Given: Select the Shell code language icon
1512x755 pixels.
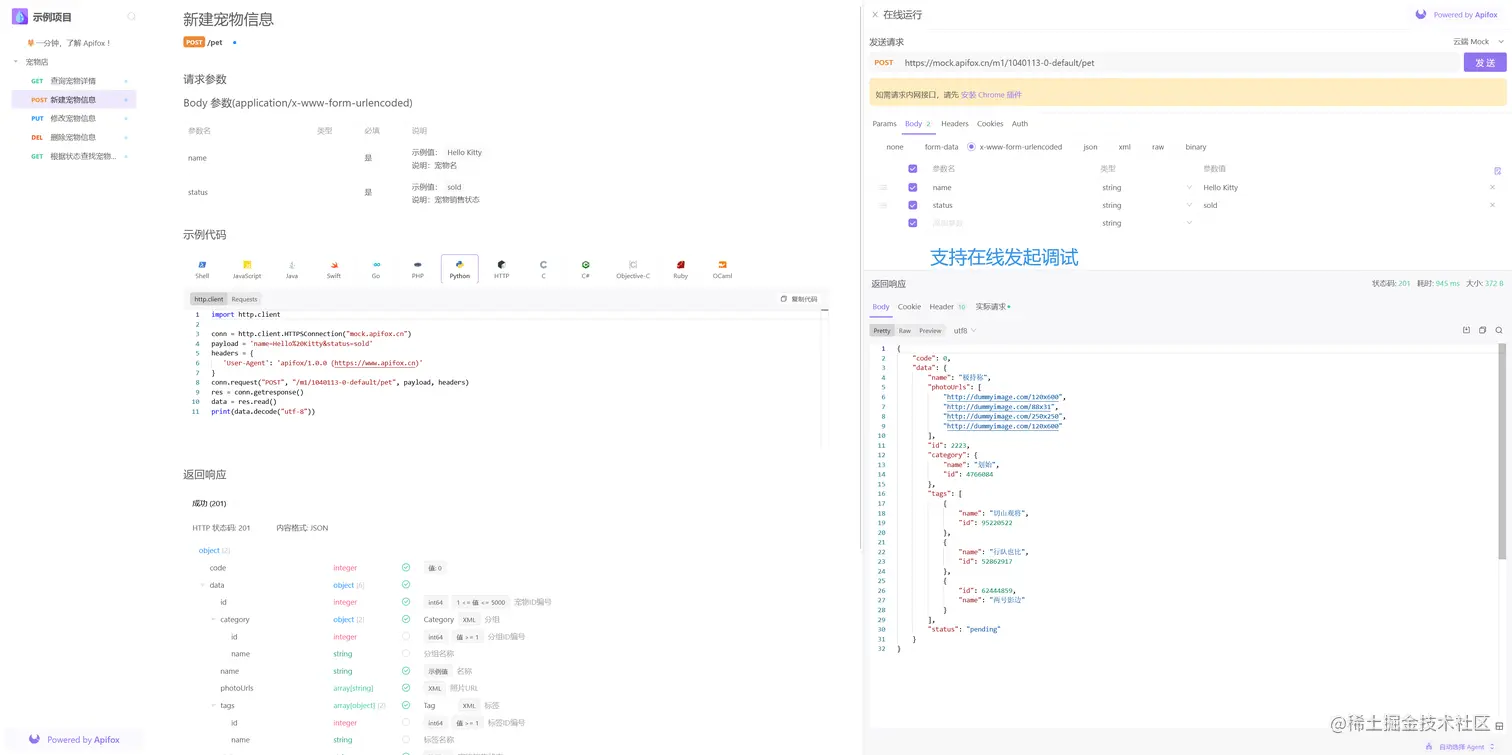Looking at the screenshot, I should (x=202, y=265).
